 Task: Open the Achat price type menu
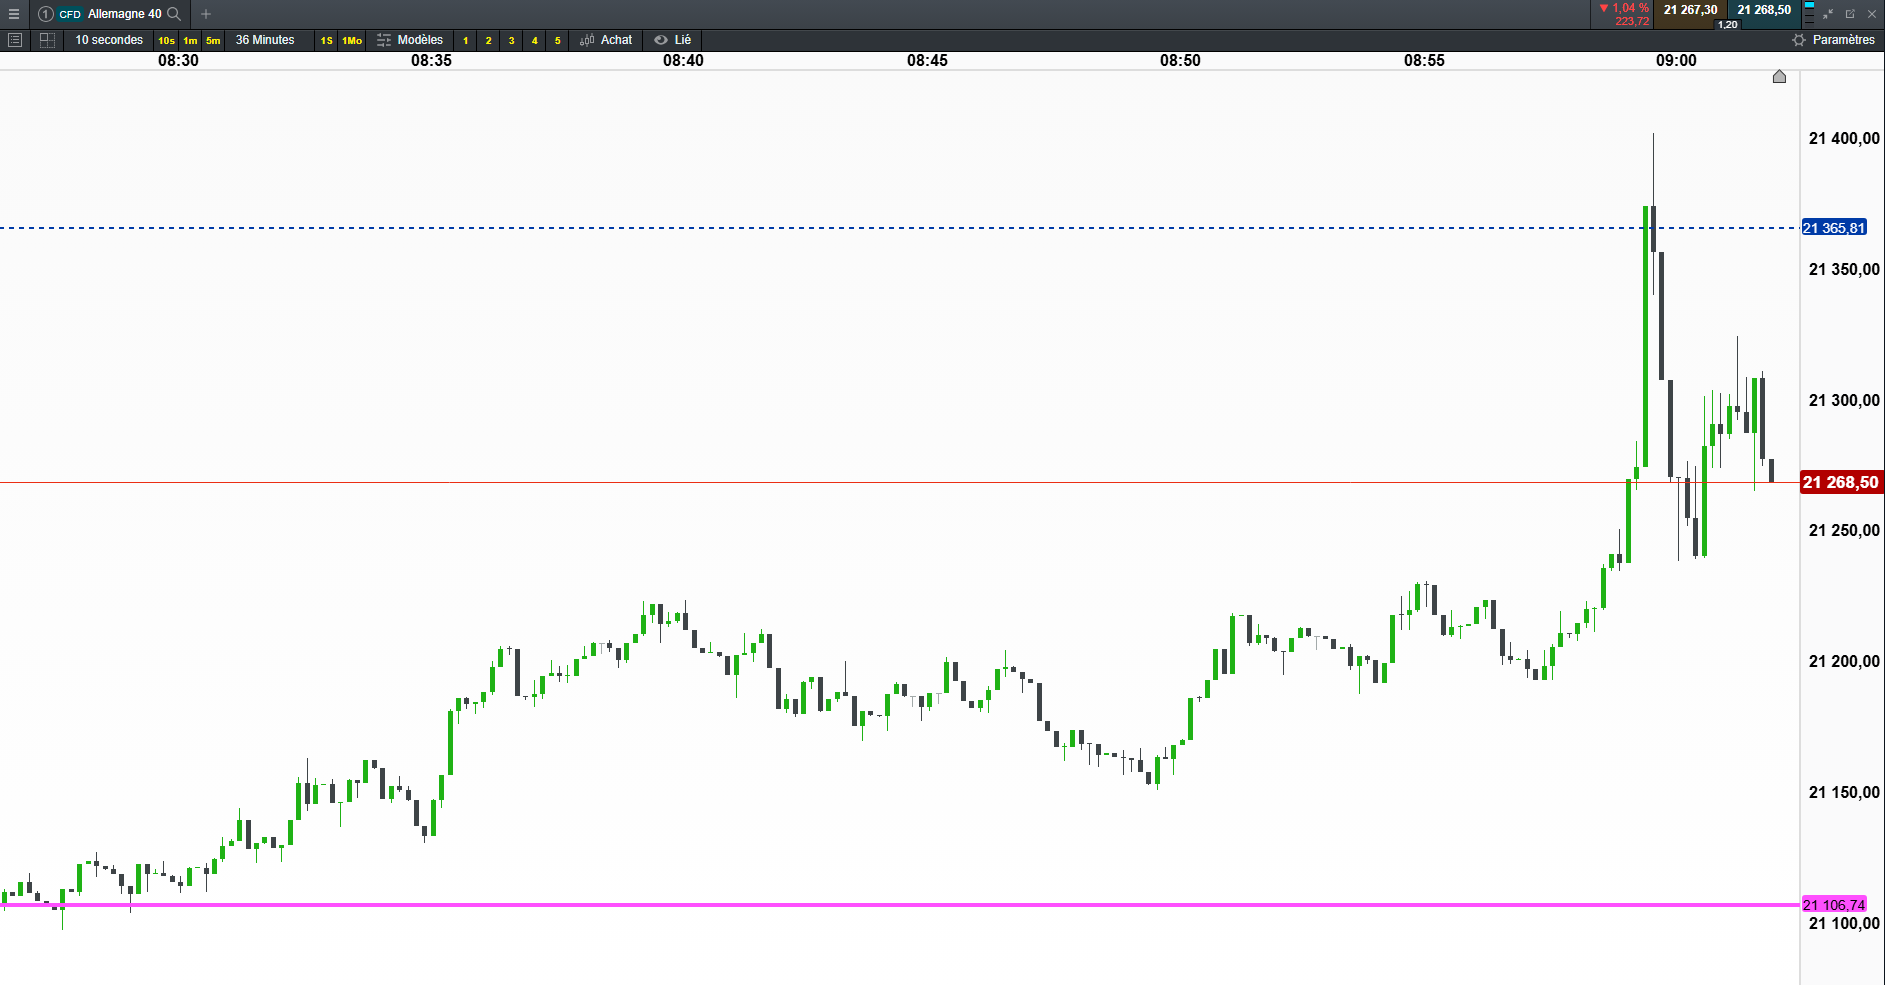(606, 40)
